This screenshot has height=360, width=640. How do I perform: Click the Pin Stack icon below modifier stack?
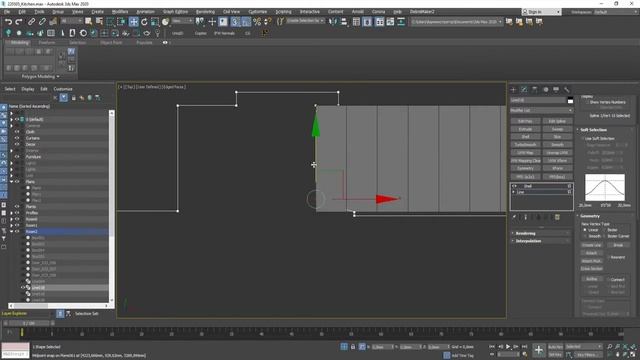click(x=514, y=217)
